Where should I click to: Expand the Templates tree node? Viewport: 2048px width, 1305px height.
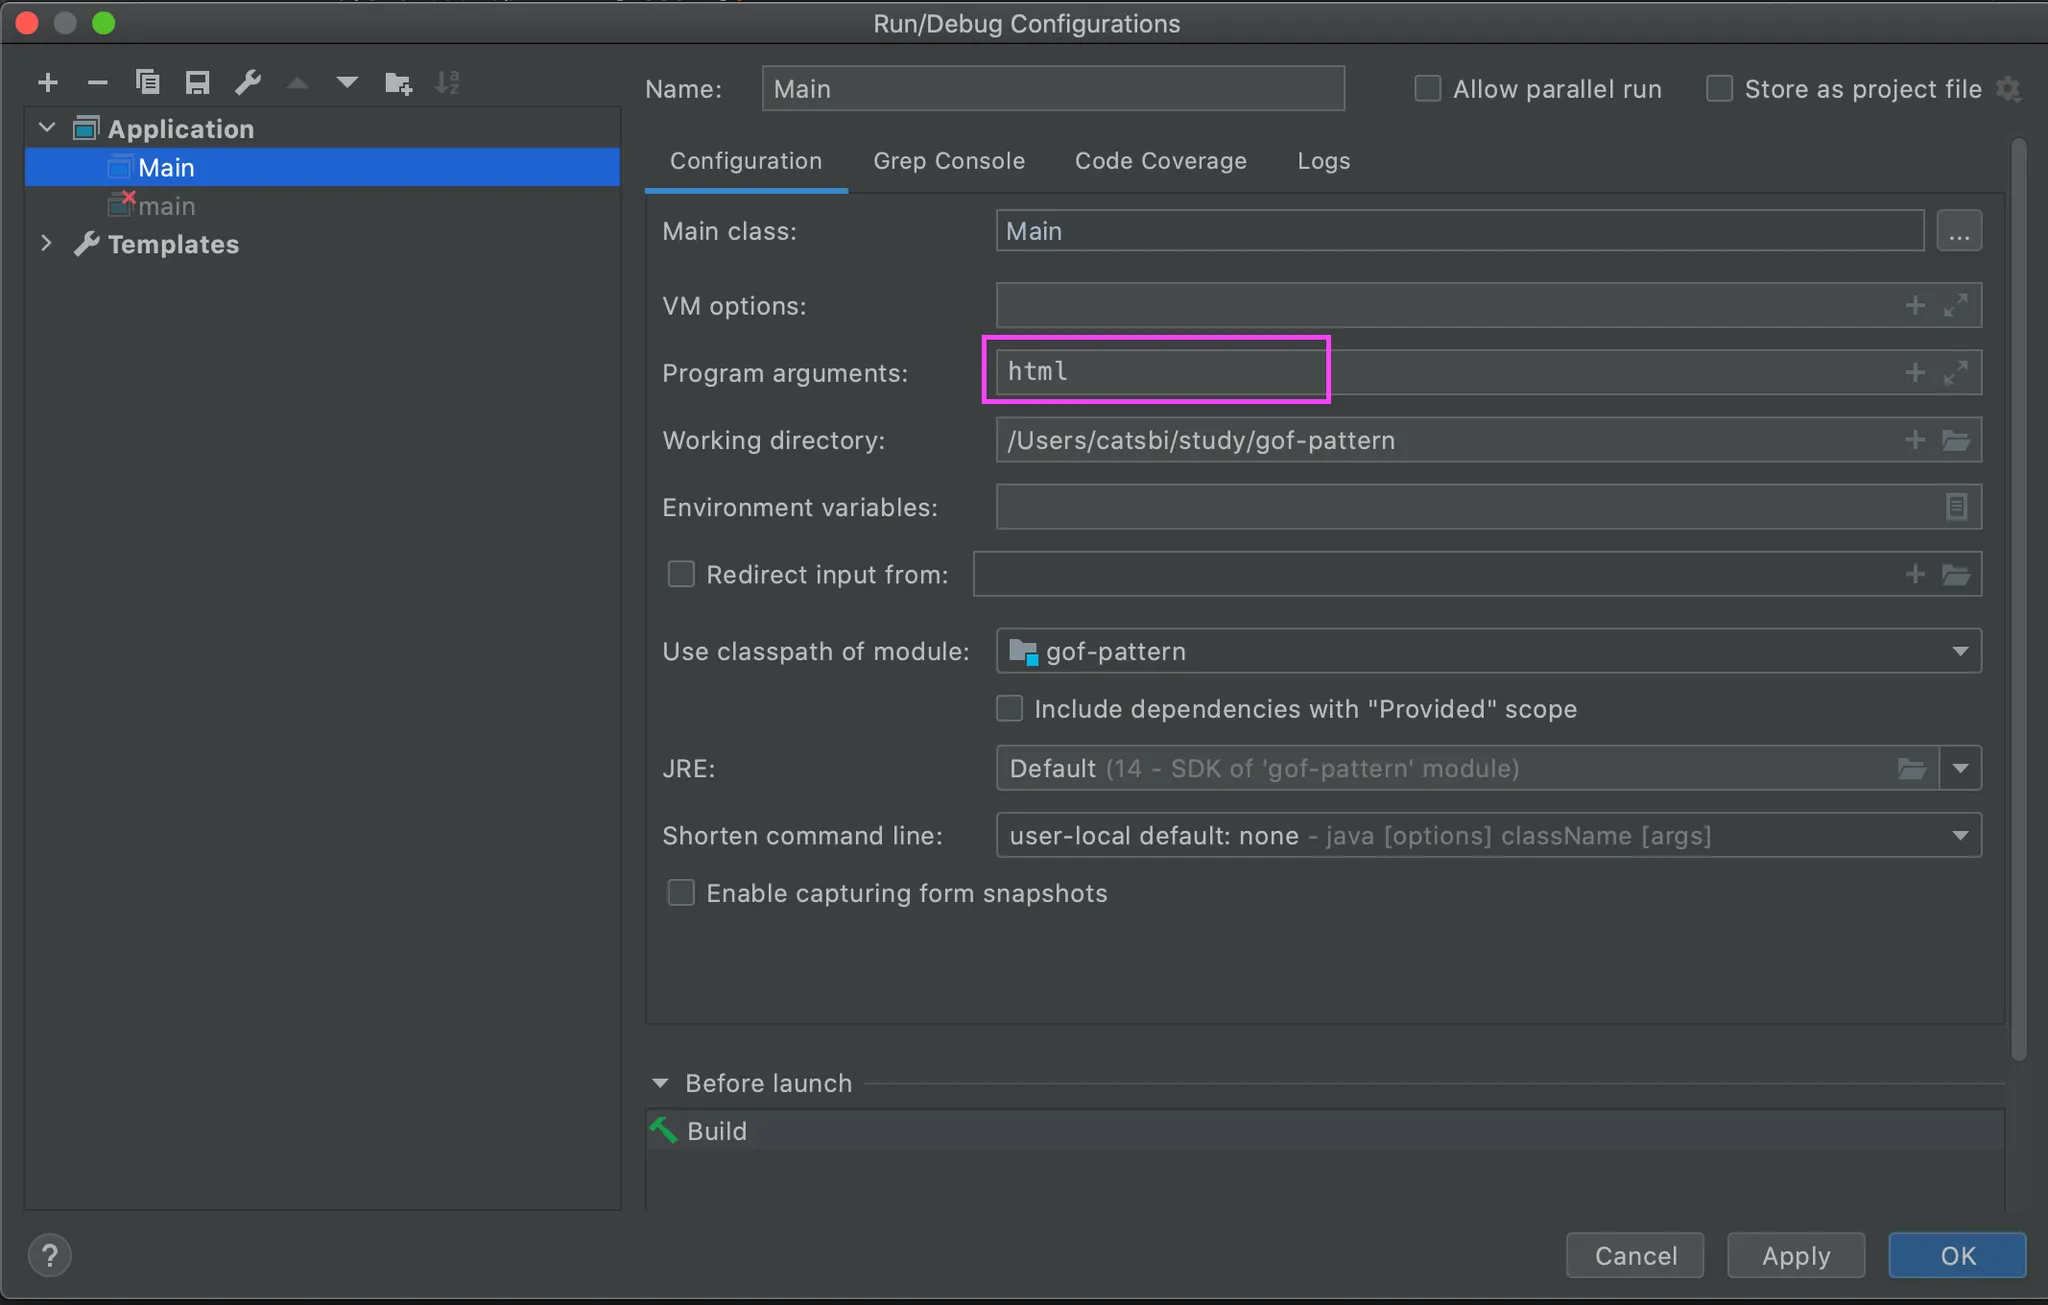46,243
